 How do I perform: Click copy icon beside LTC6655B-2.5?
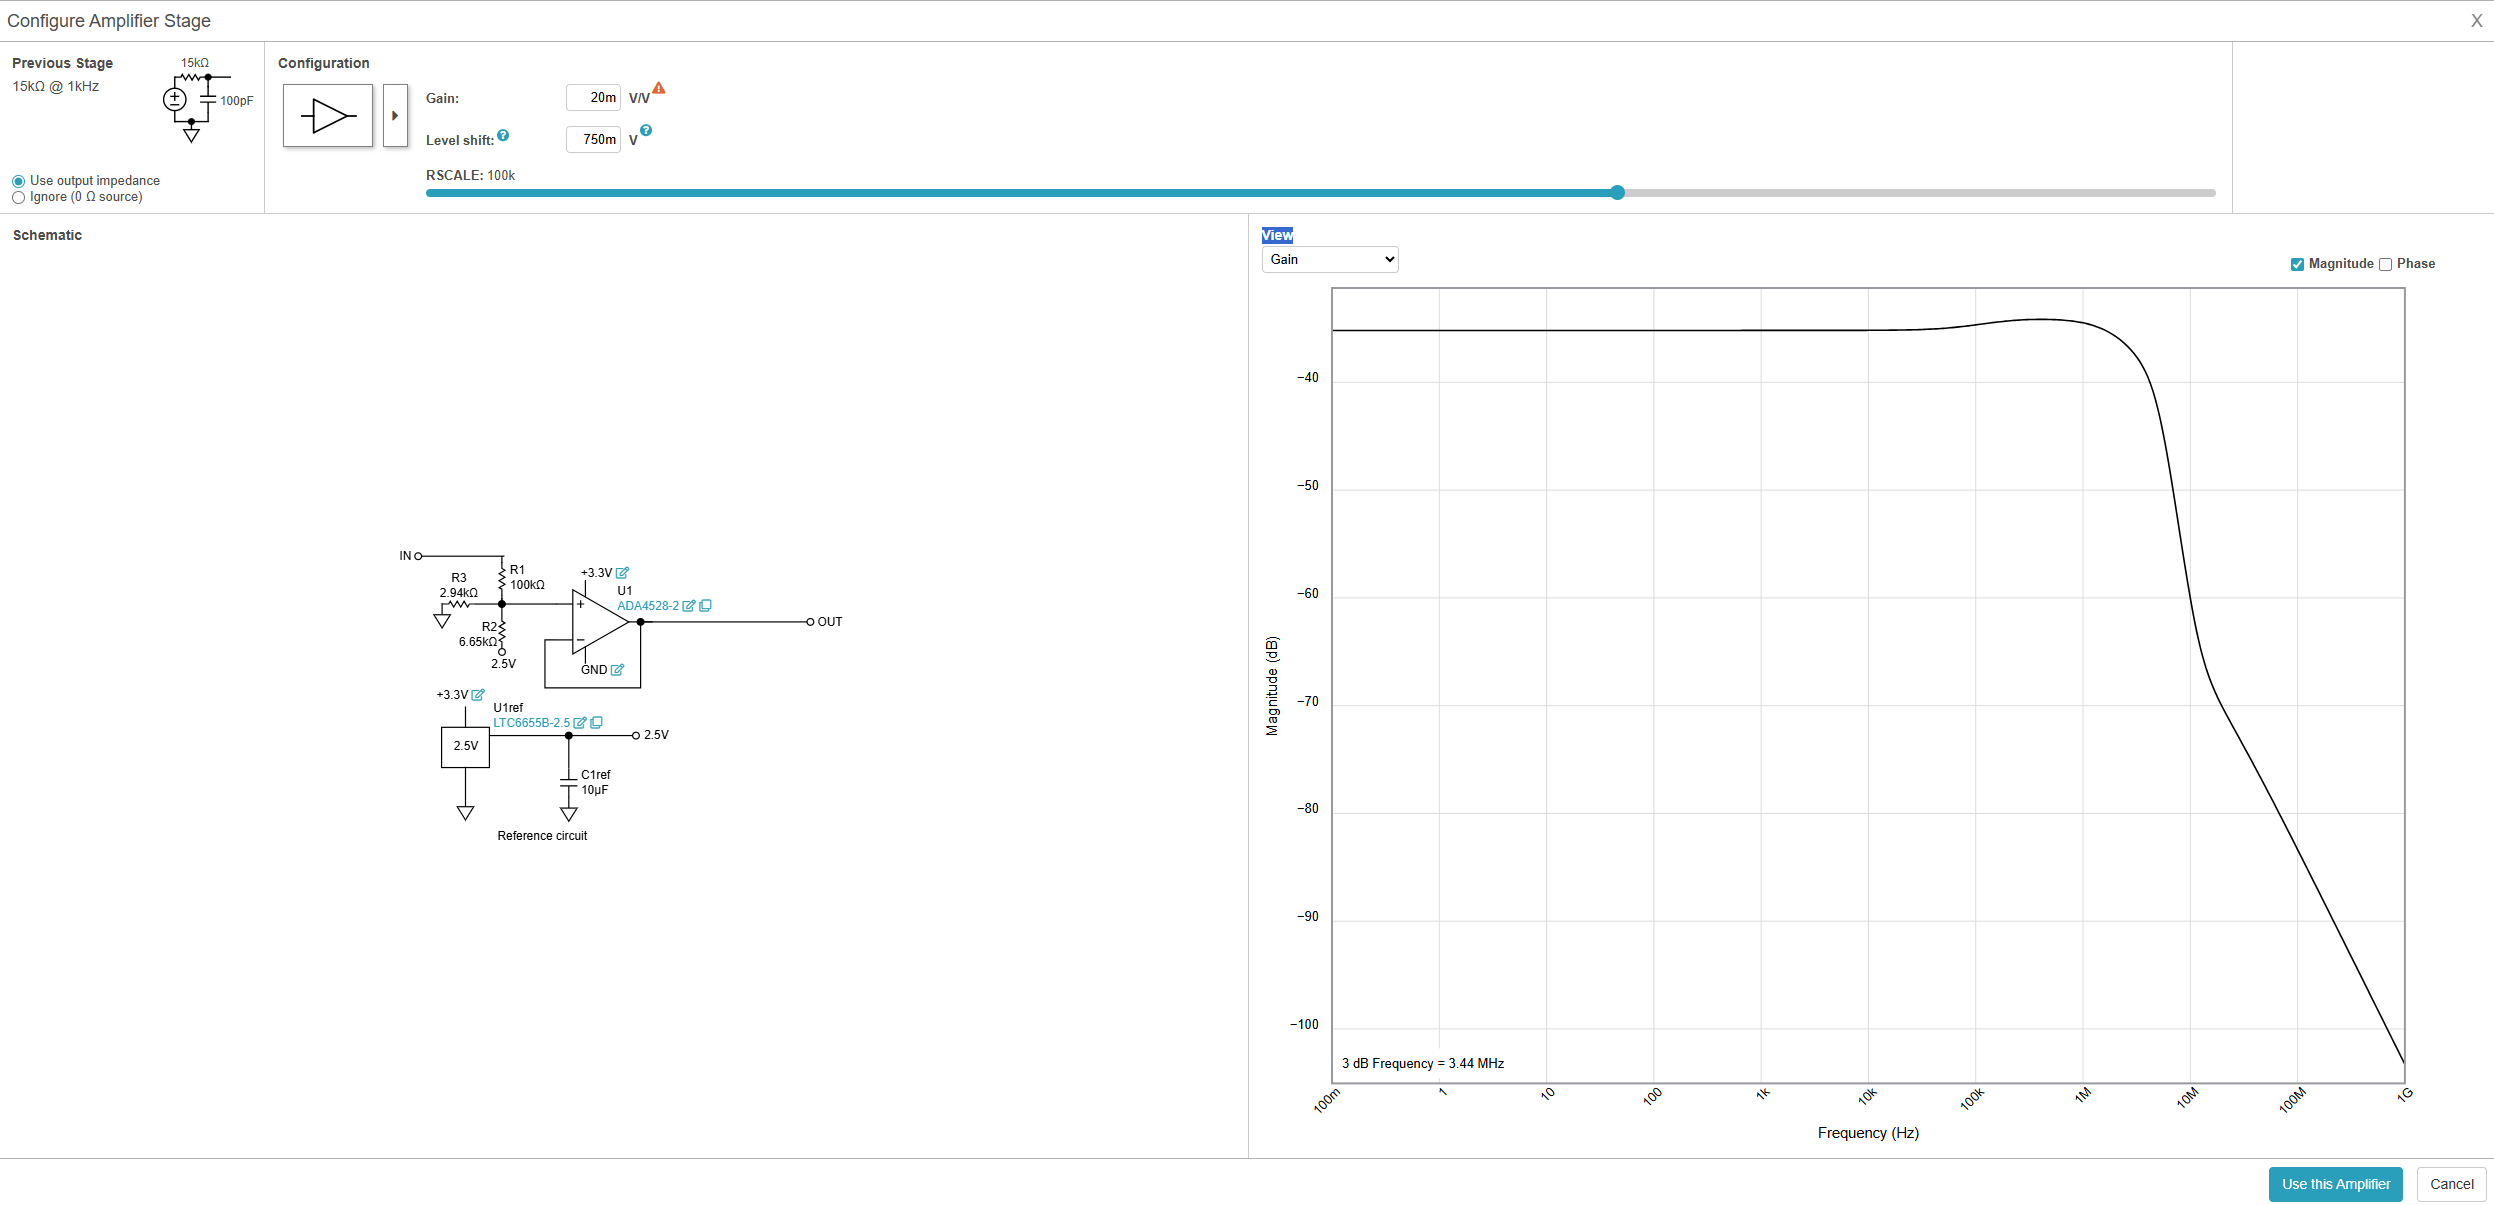(597, 723)
